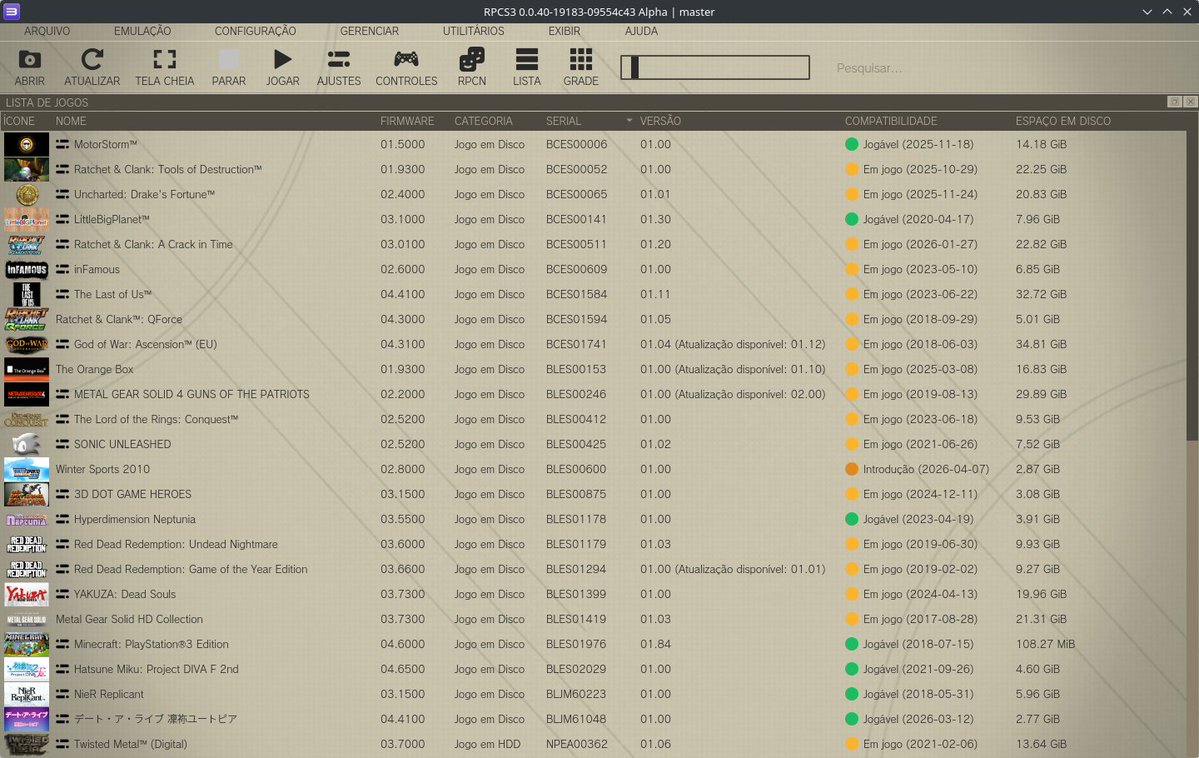Click config icon beside Hyperdimension Neptunia
The image size is (1199, 758).
(62, 519)
